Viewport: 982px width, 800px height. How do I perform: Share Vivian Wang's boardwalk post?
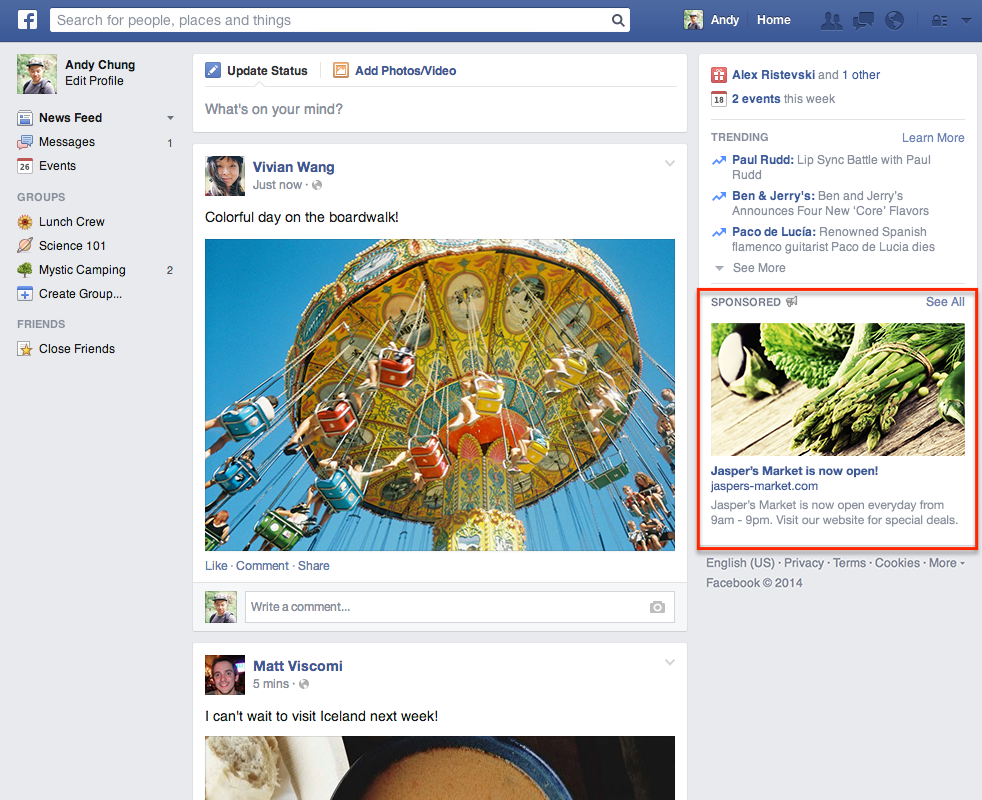pos(314,566)
